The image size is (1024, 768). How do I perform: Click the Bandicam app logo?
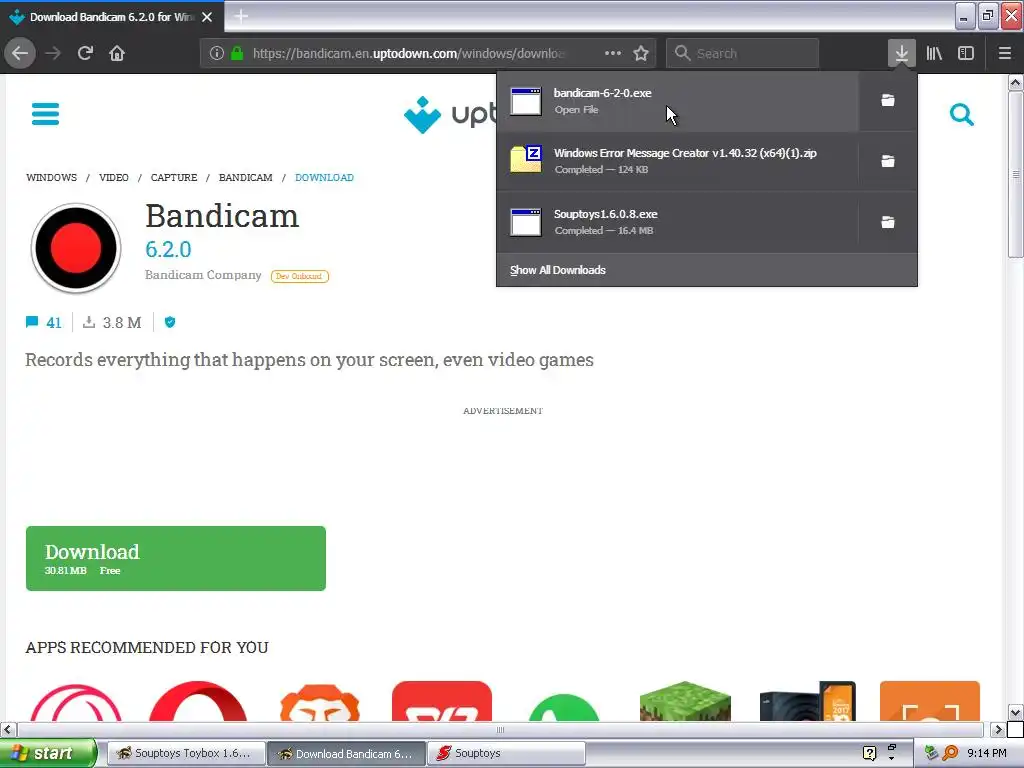pyautogui.click(x=76, y=248)
